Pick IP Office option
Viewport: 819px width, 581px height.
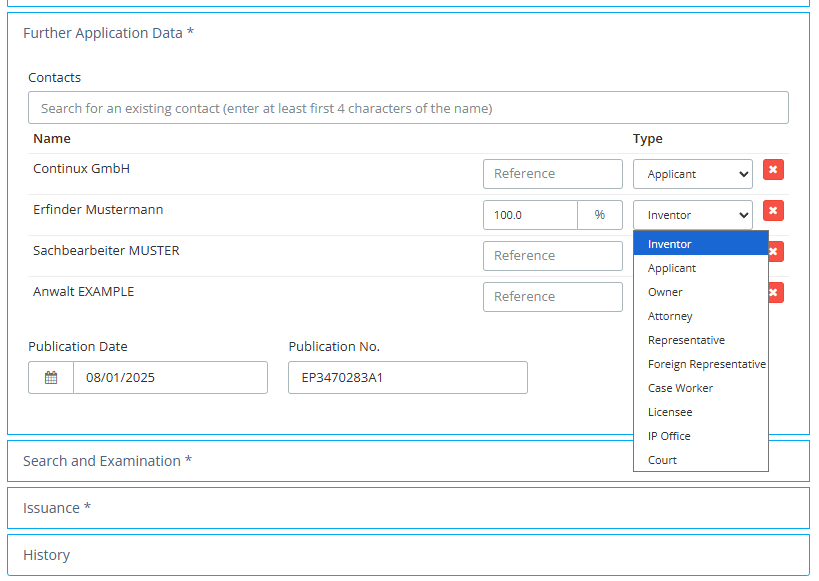click(x=700, y=436)
